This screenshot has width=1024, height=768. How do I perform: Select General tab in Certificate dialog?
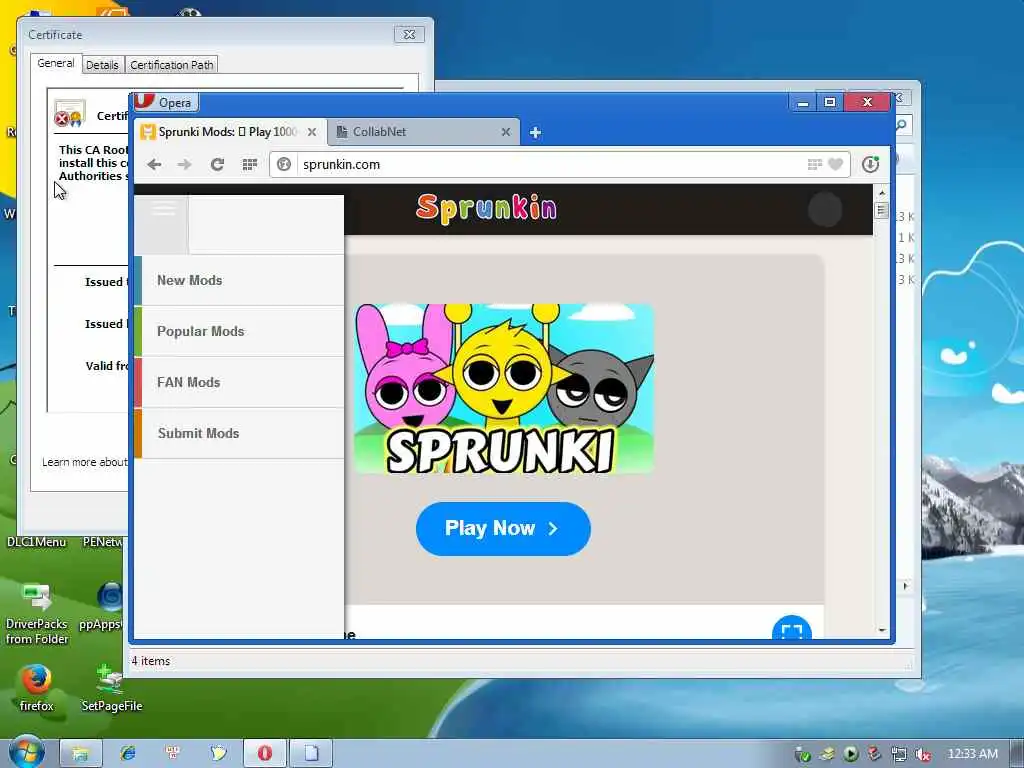tap(56, 63)
